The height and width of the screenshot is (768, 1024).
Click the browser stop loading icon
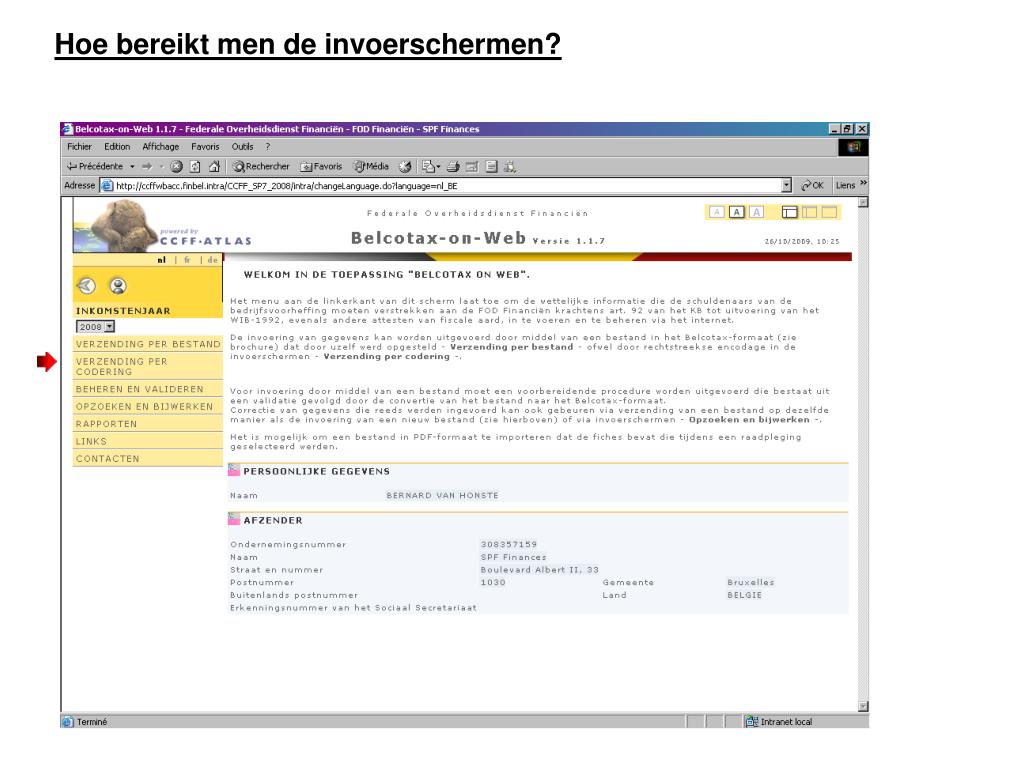tap(176, 167)
